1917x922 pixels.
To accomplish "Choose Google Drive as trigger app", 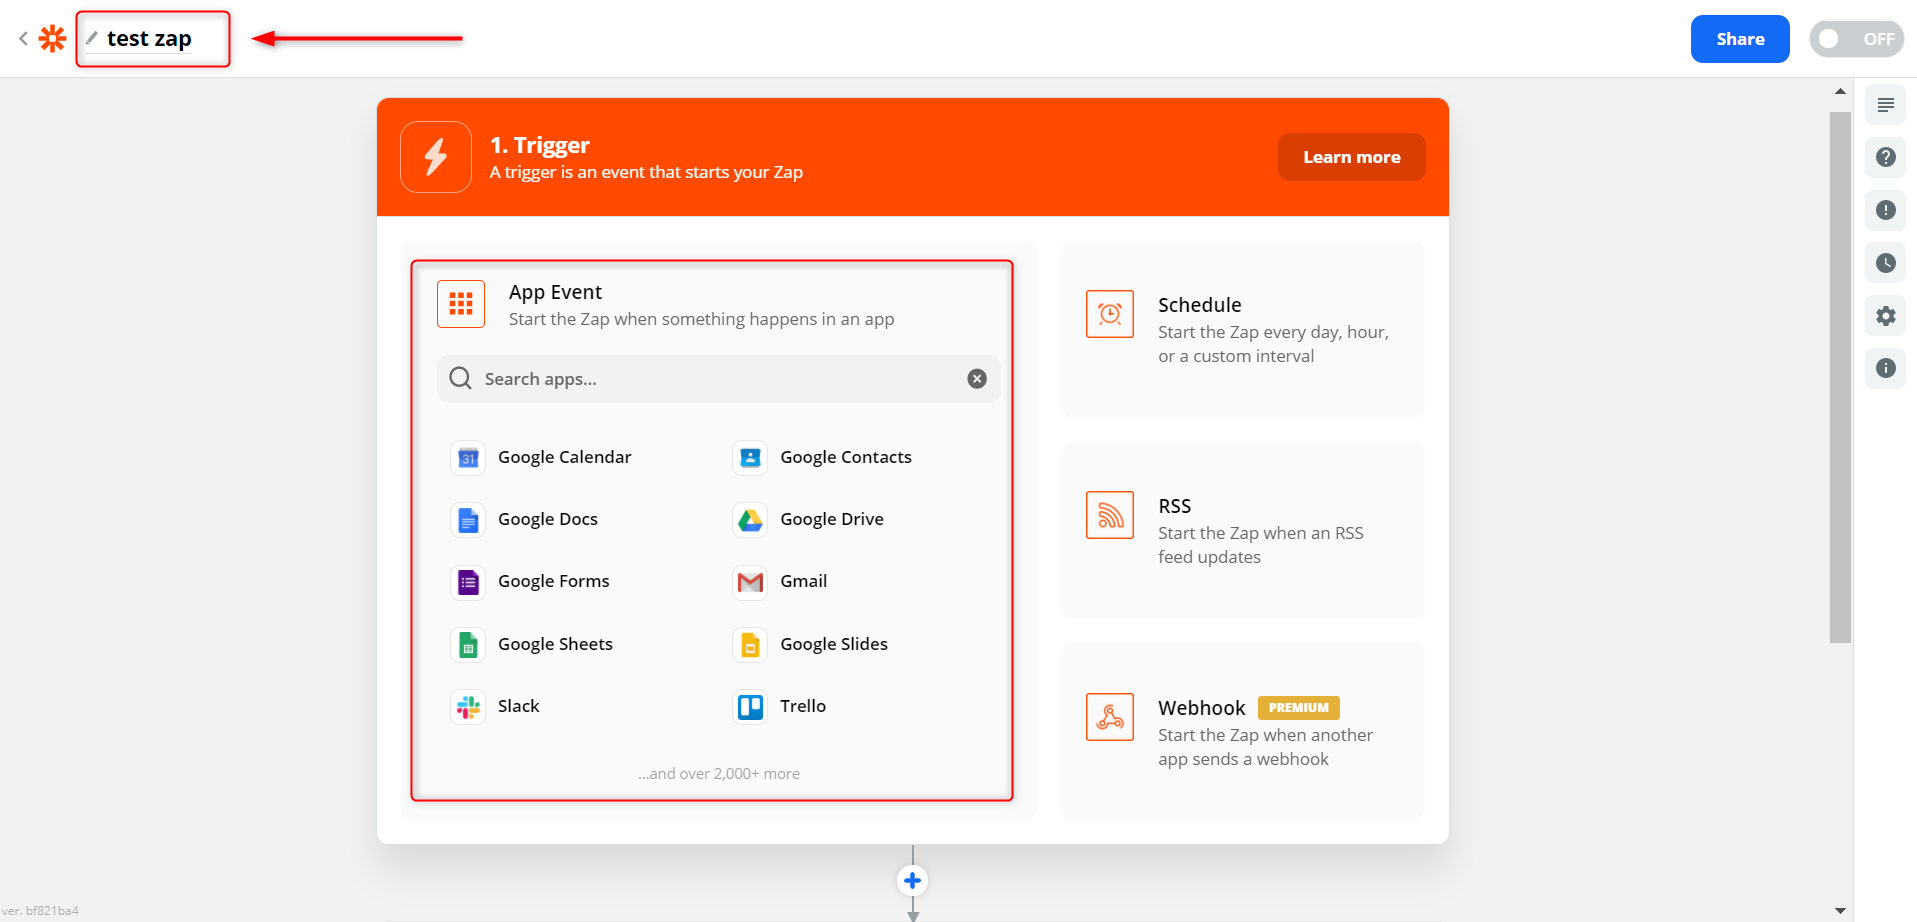I will [x=831, y=520].
